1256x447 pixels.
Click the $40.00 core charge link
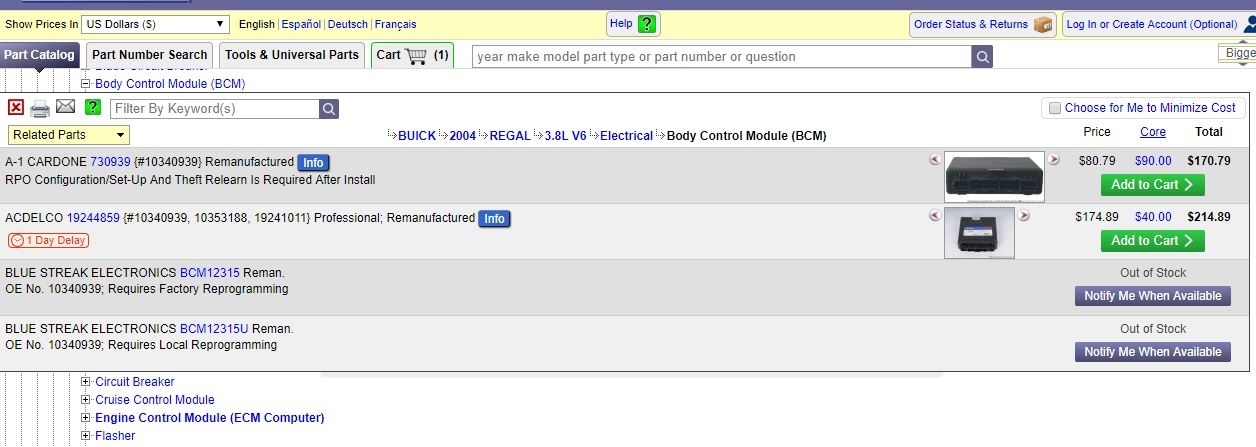point(1153,216)
